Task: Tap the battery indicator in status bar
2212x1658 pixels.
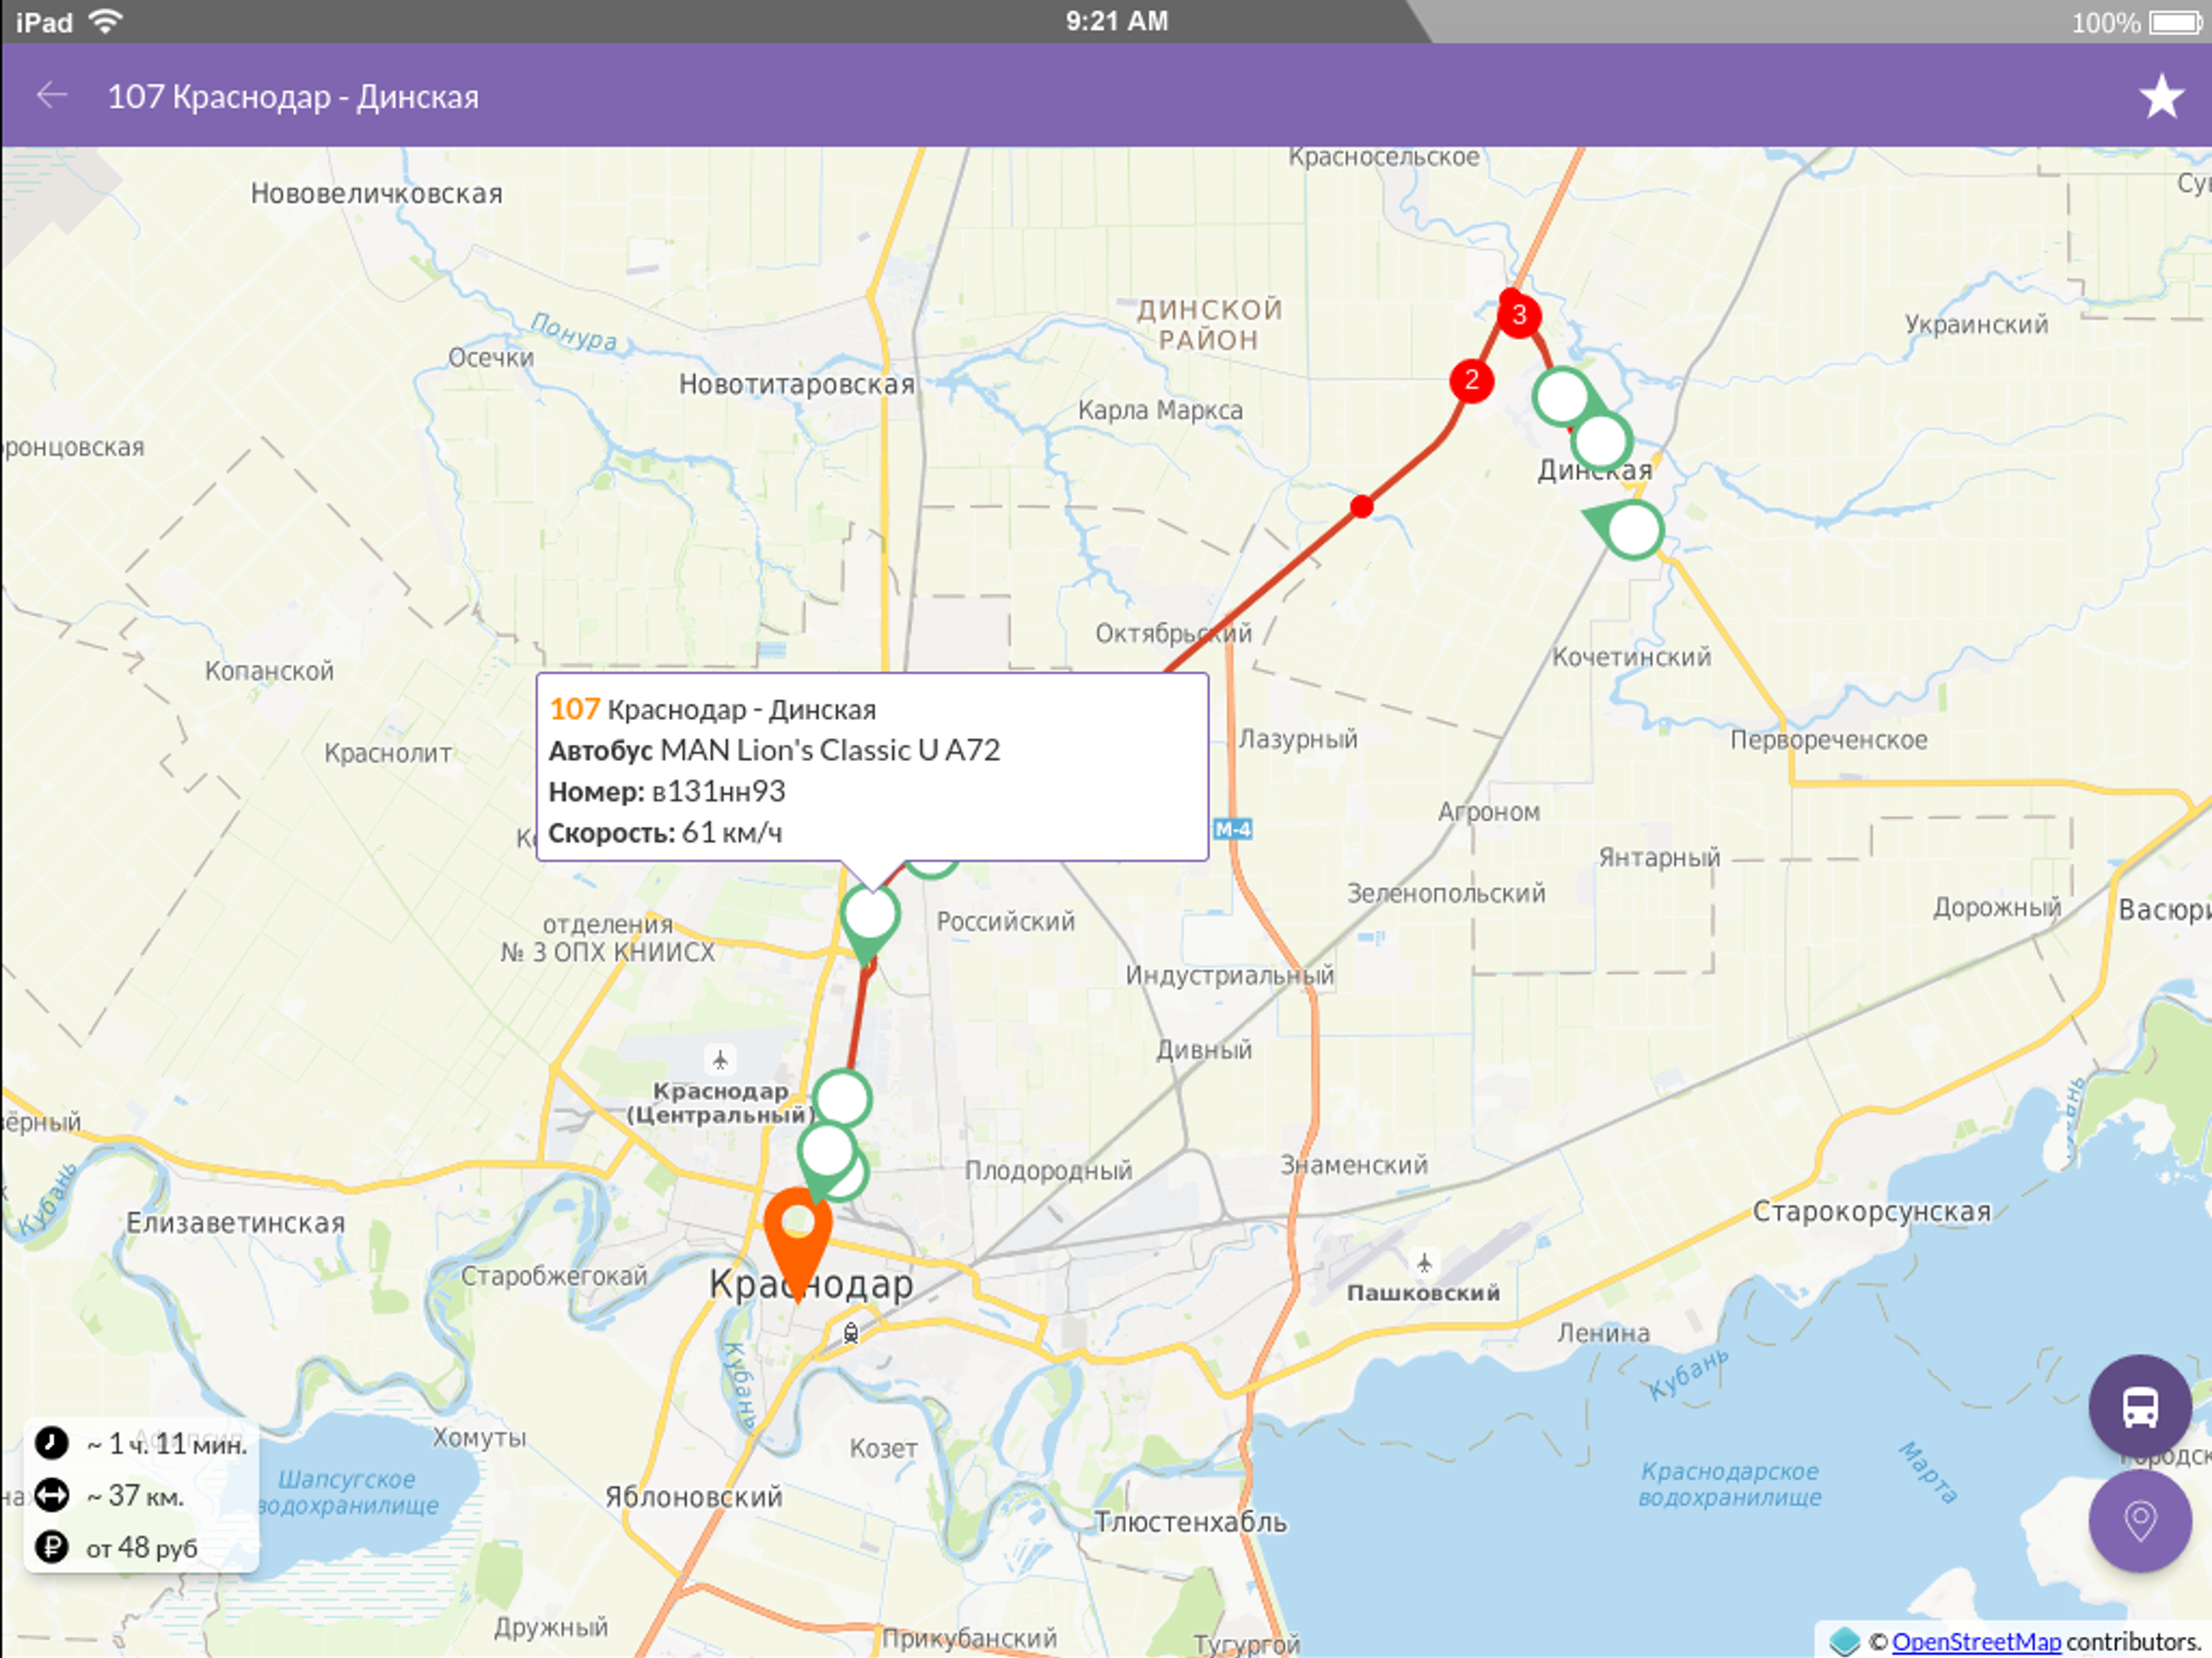Action: [x=2175, y=22]
